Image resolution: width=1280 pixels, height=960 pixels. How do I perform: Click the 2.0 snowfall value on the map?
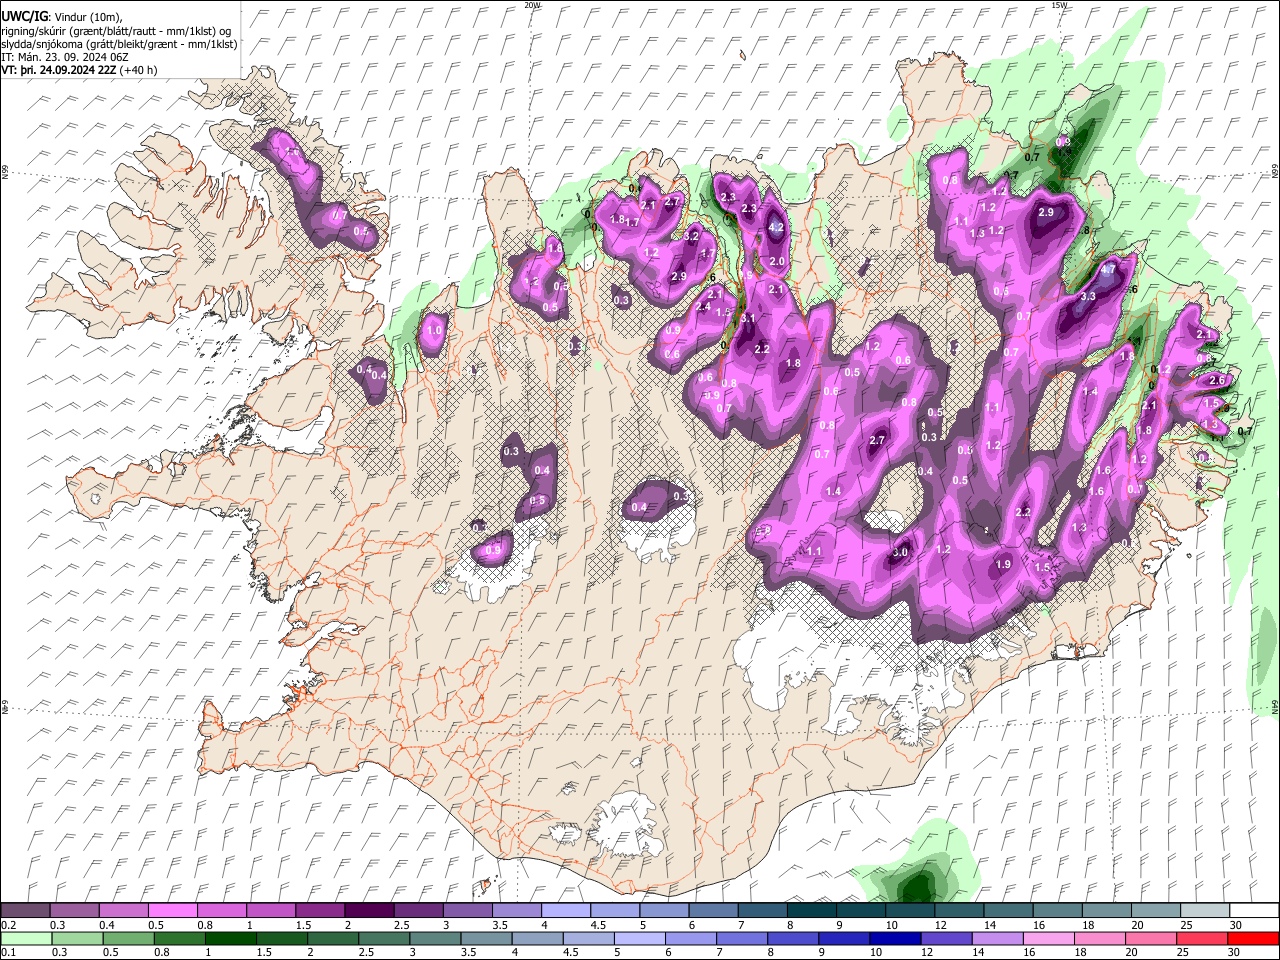coord(777,261)
